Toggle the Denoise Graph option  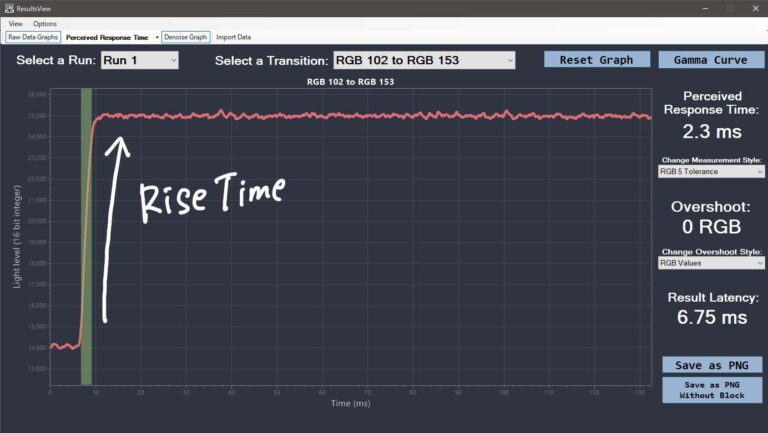tap(185, 37)
